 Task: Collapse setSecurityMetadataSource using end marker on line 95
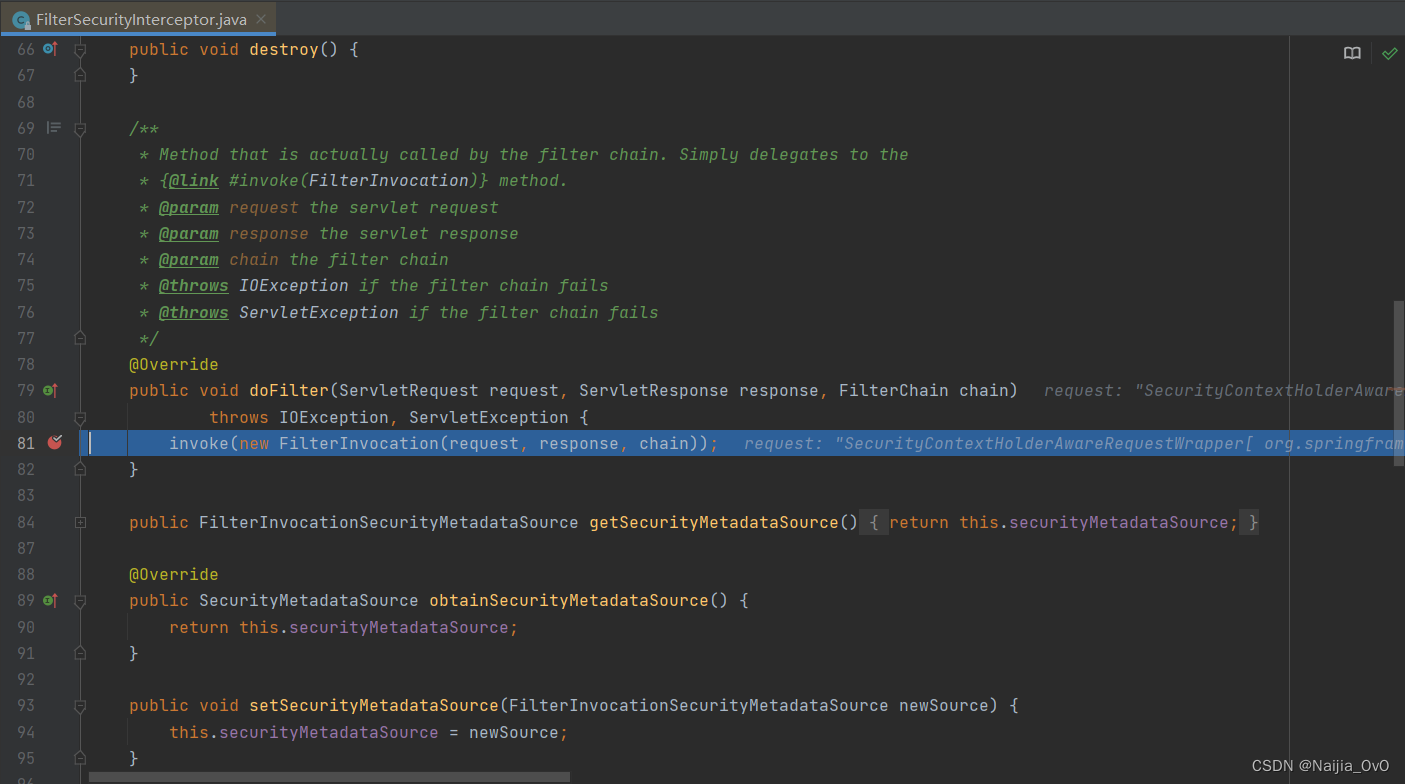tap(80, 758)
